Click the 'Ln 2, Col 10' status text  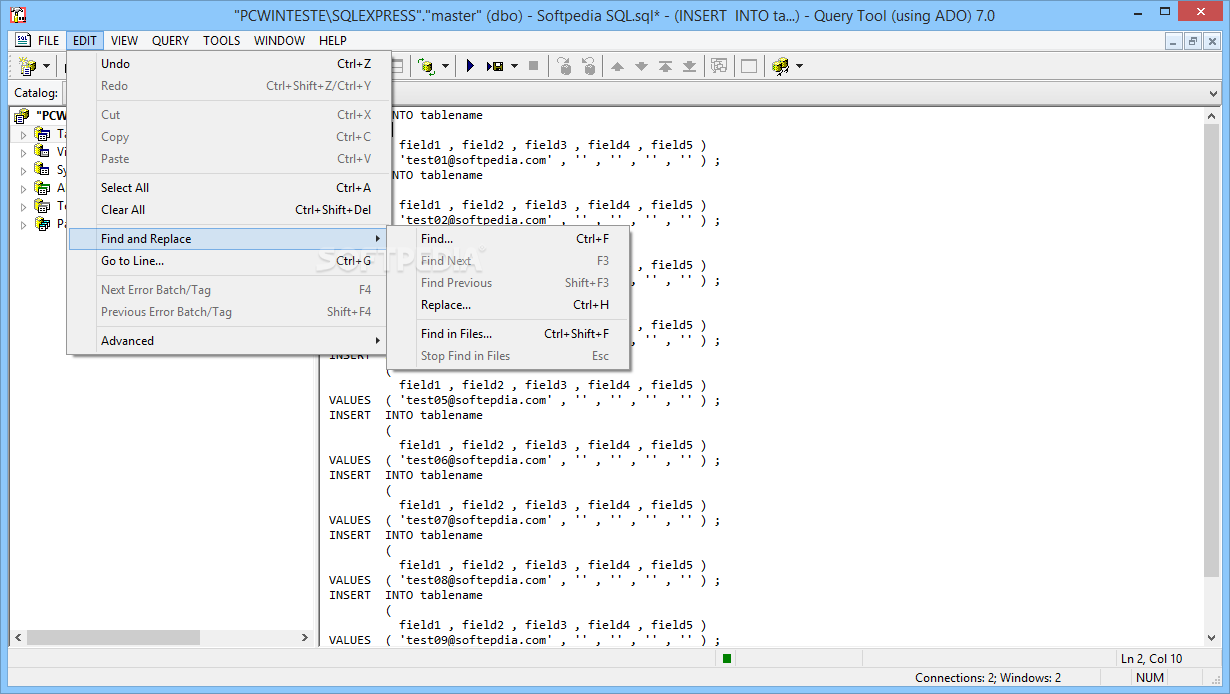click(x=1151, y=658)
